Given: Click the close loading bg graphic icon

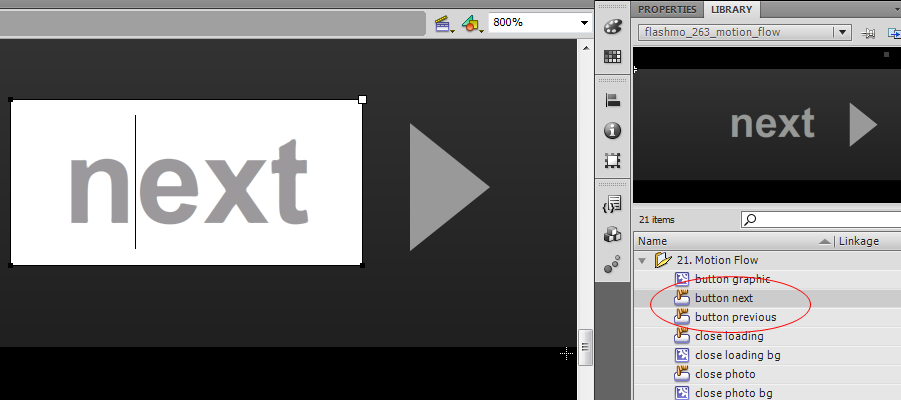Looking at the screenshot, I should pos(681,355).
